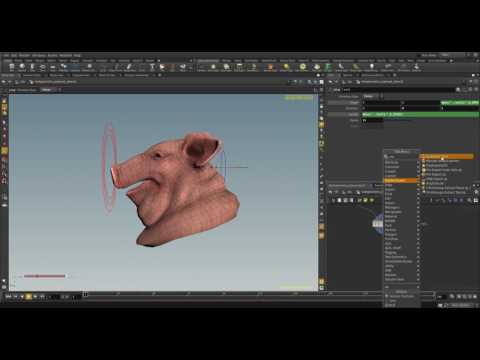Open the Take List pane tab

pyautogui.click(x=347, y=76)
